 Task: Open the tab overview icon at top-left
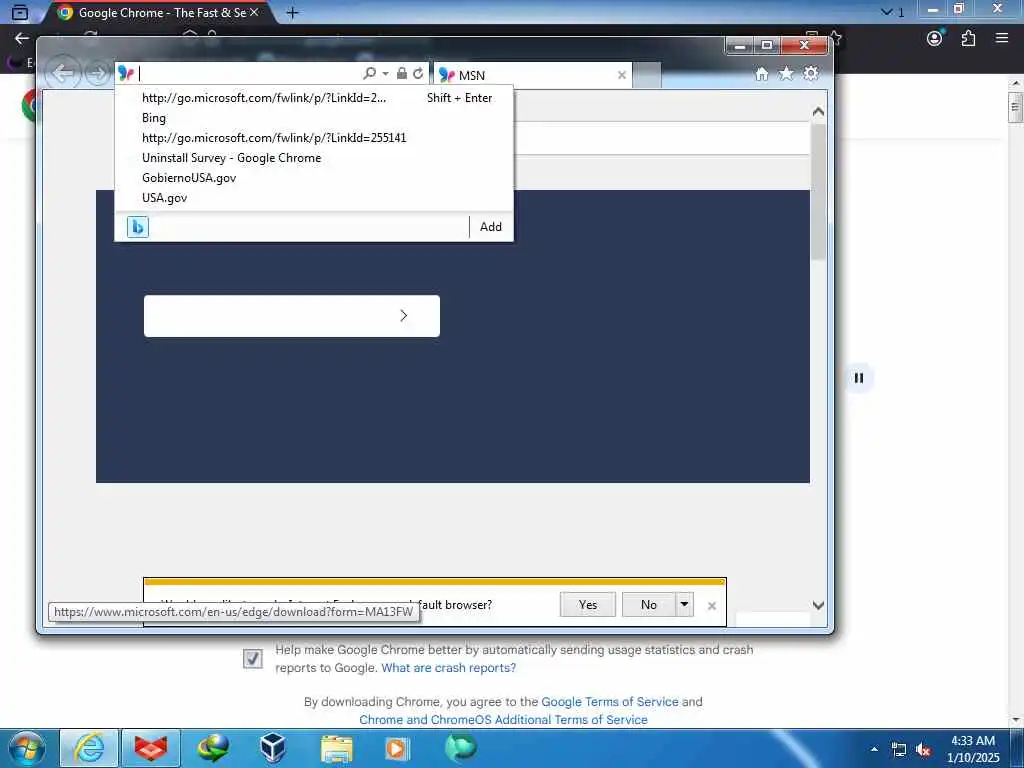[x=20, y=12]
